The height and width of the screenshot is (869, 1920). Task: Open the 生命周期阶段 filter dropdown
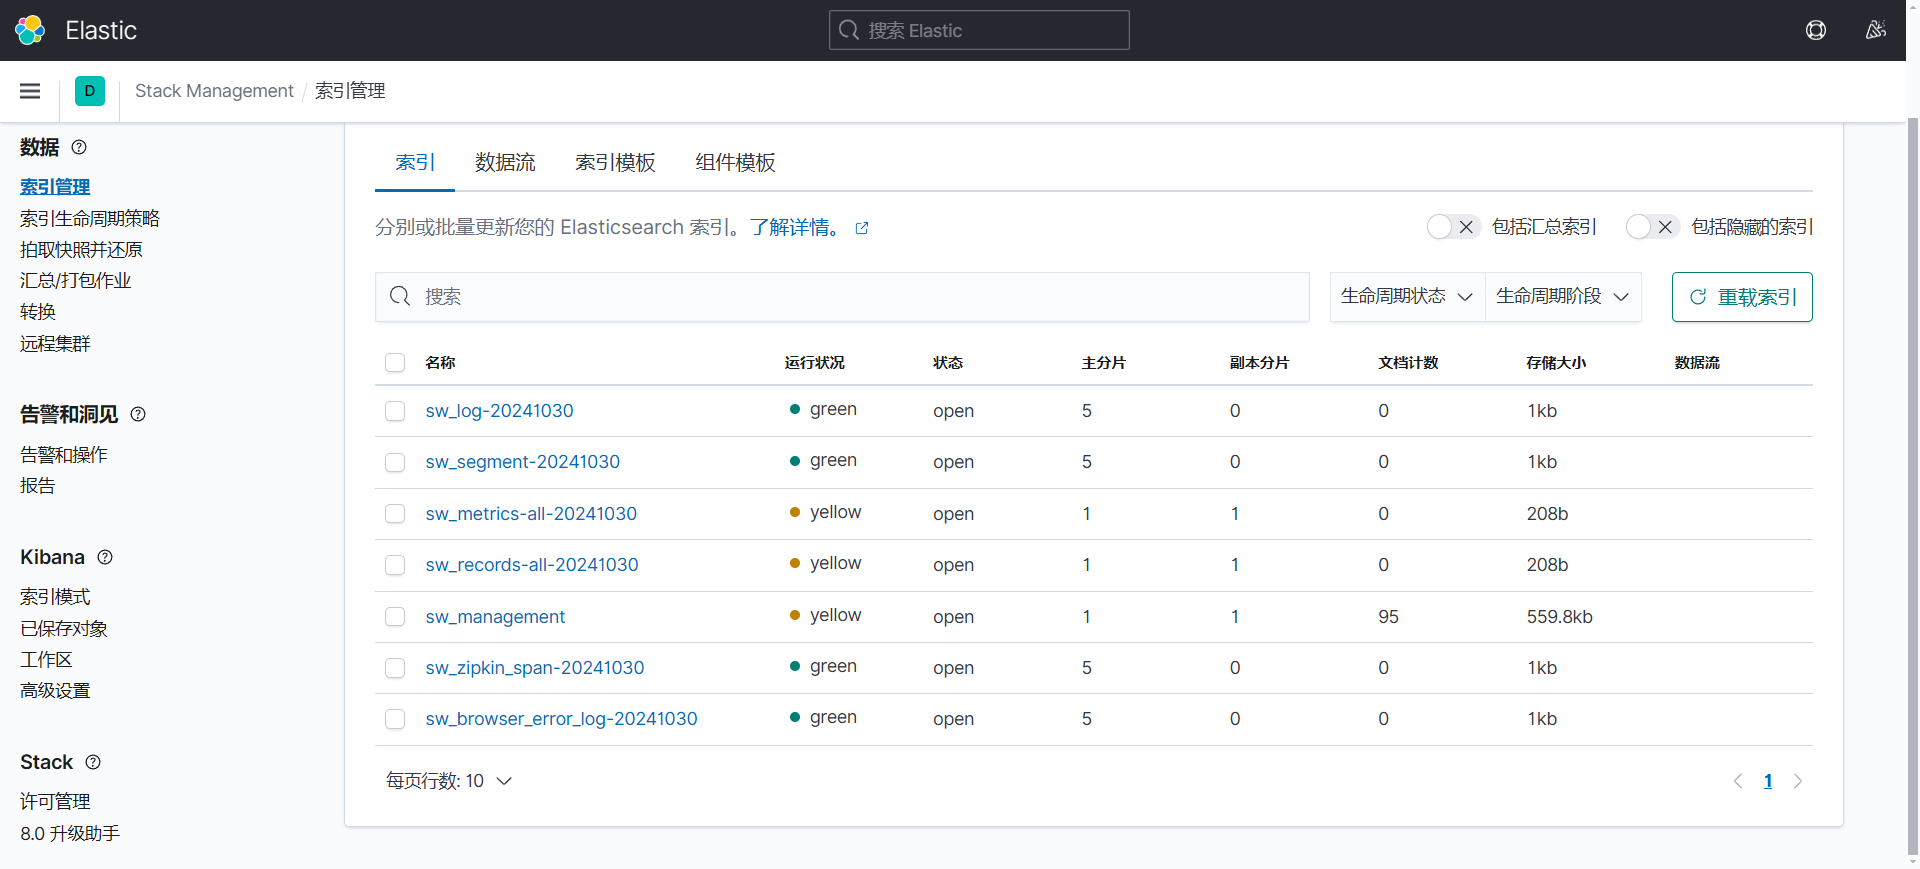pos(1563,296)
